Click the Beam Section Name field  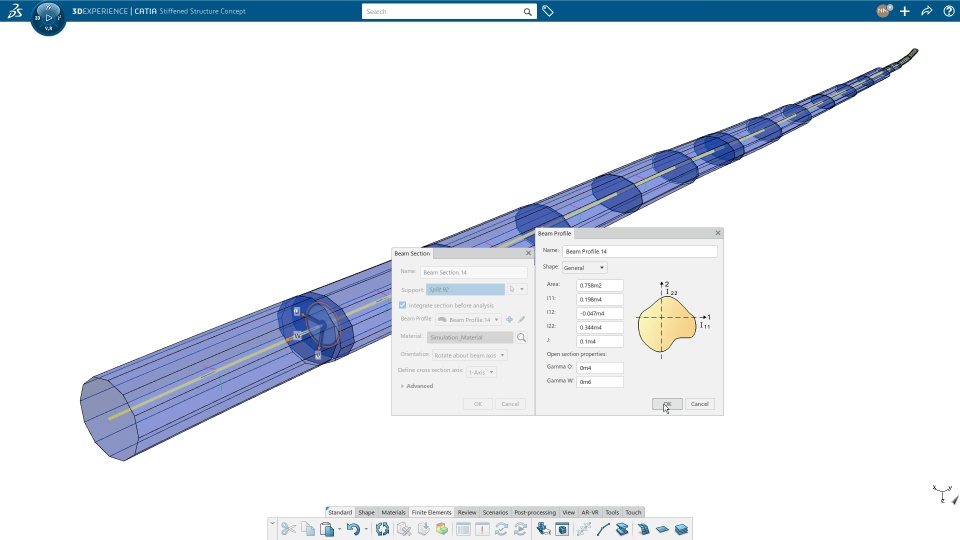473,272
